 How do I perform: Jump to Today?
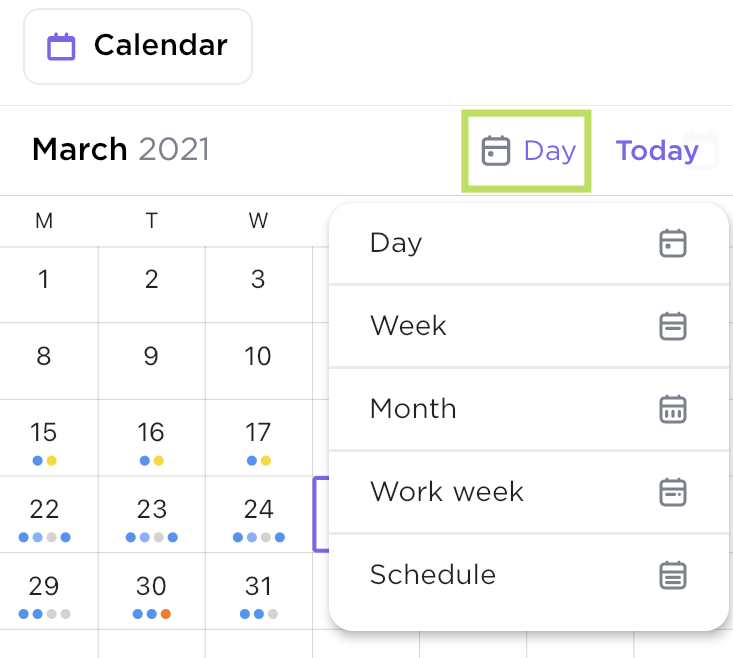pyautogui.click(x=656, y=151)
